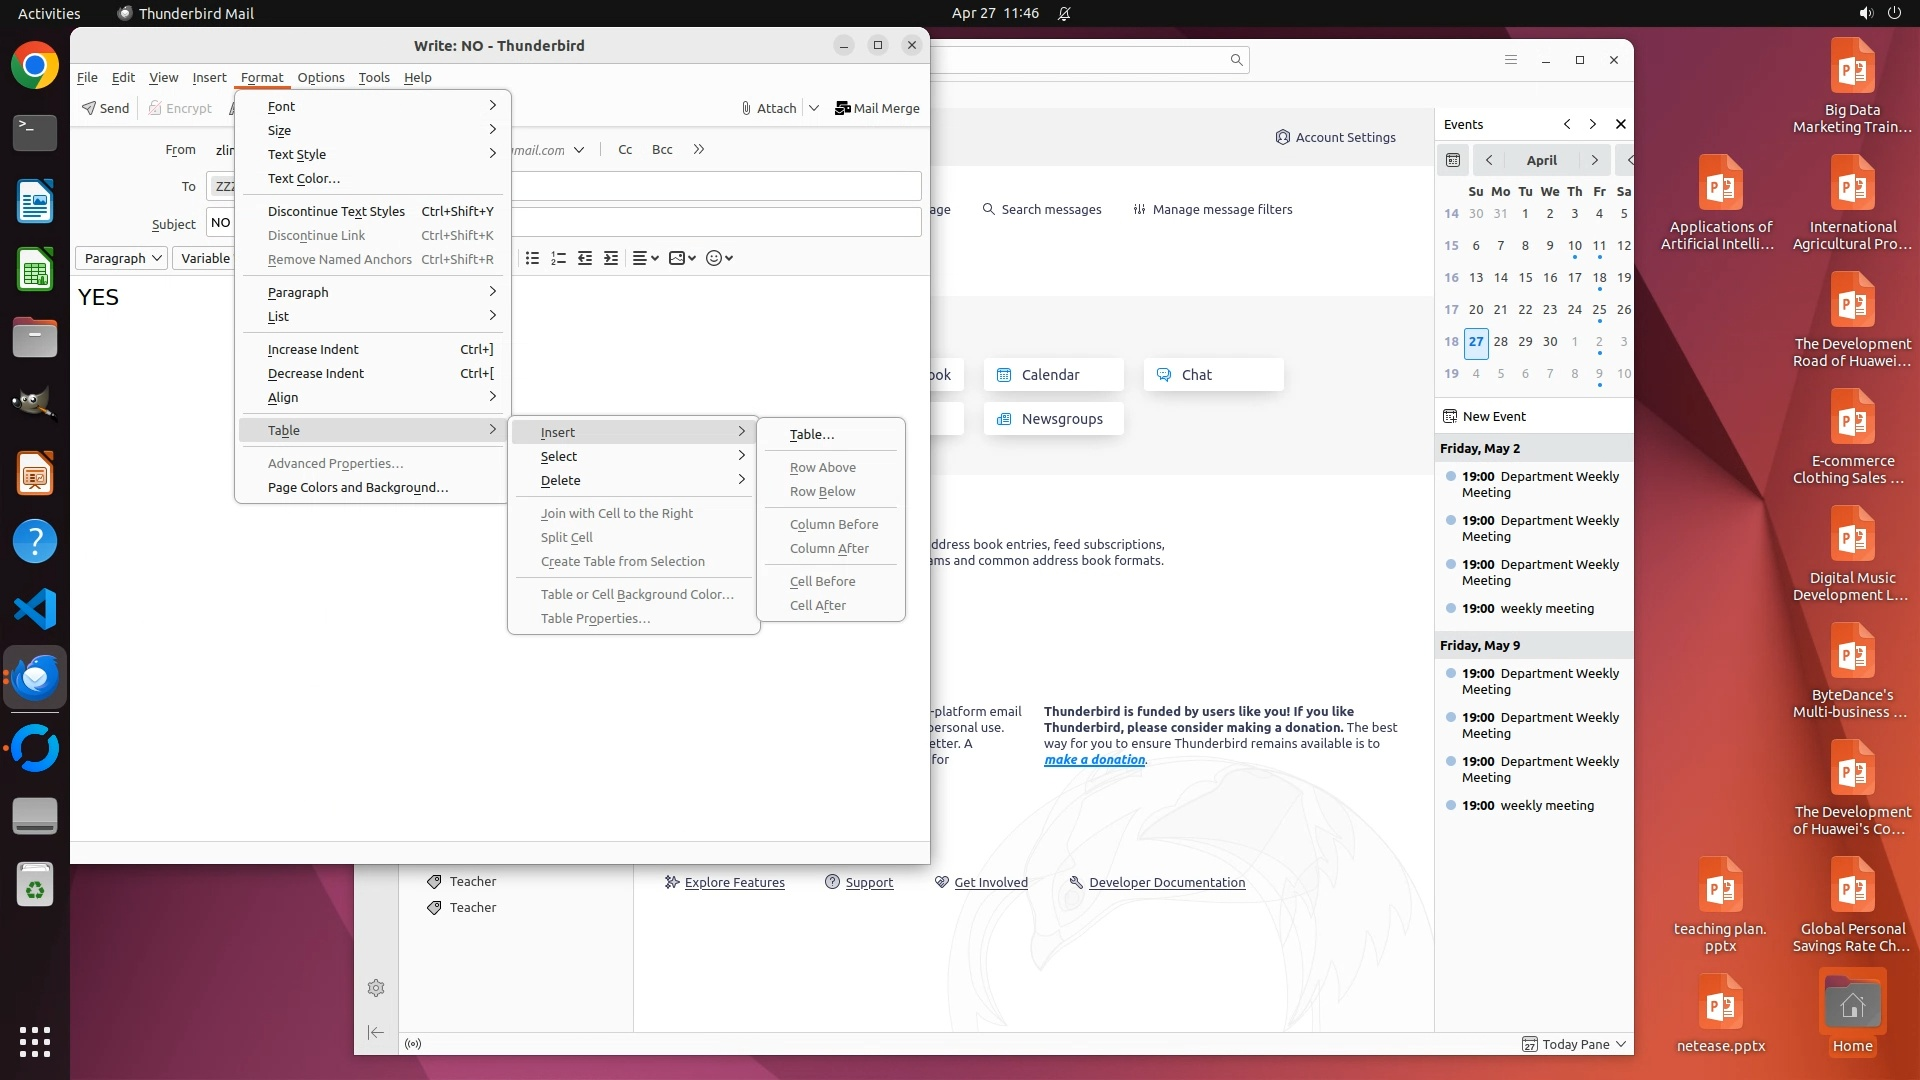Apply numbered list from formatting toolbar
This screenshot has height=1080, width=1920.
pyautogui.click(x=558, y=258)
